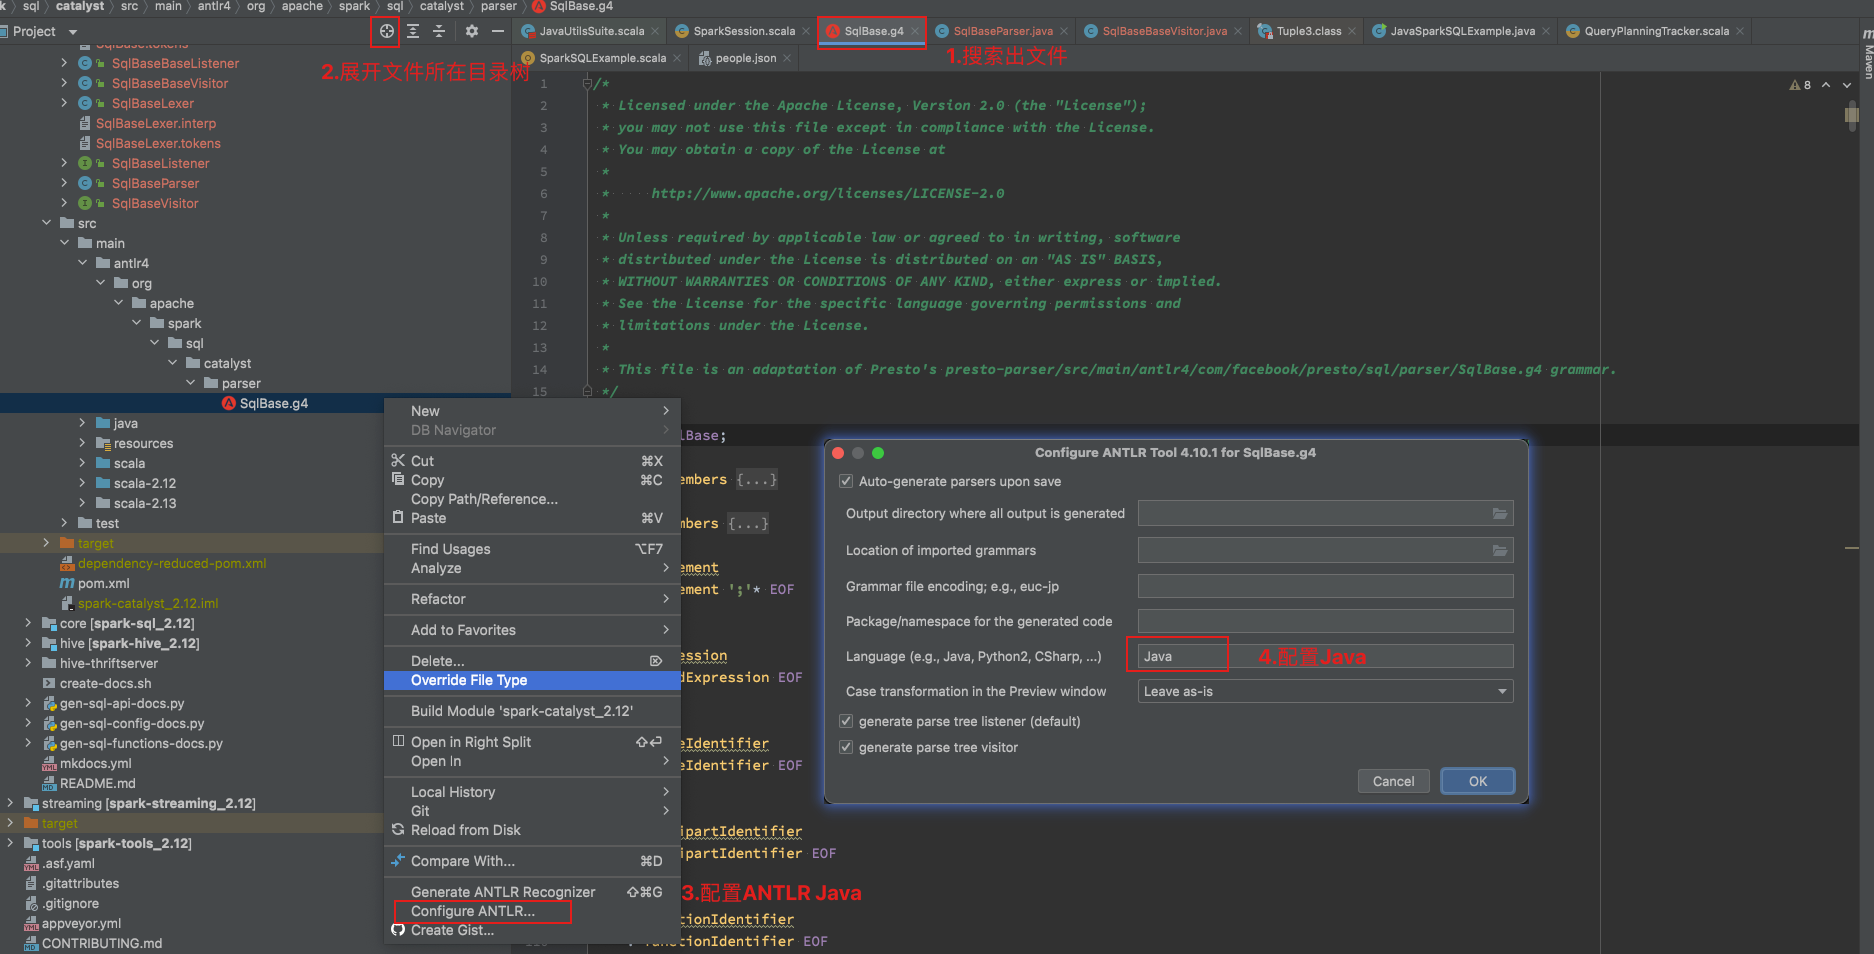Switch to SqlBaseParser.java tab
Viewport: 1874px width, 954px height.
pyautogui.click(x=1003, y=31)
